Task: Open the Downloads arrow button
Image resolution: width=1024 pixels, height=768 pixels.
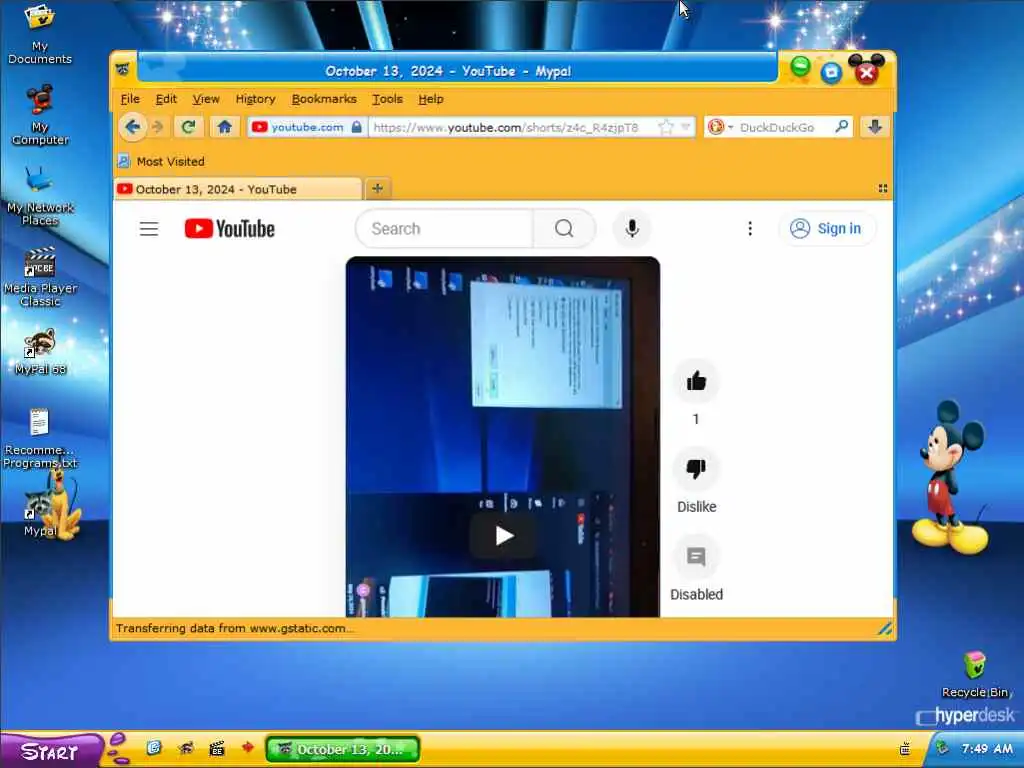Action: pos(875,127)
